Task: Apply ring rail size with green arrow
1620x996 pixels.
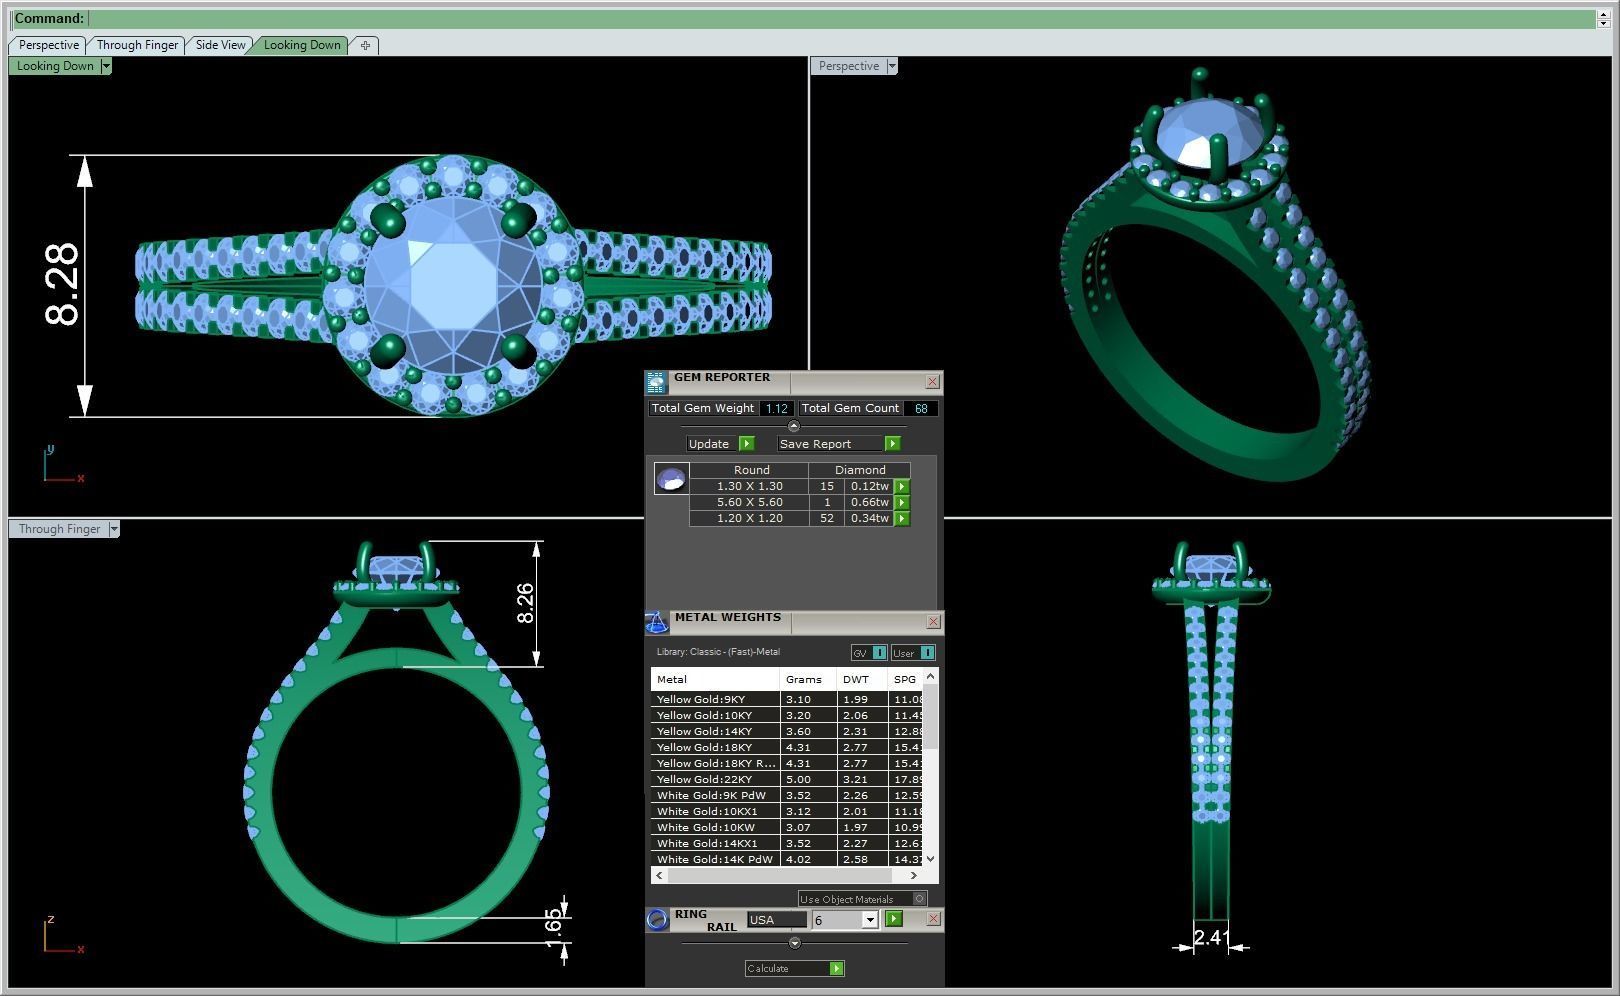Action: (894, 919)
